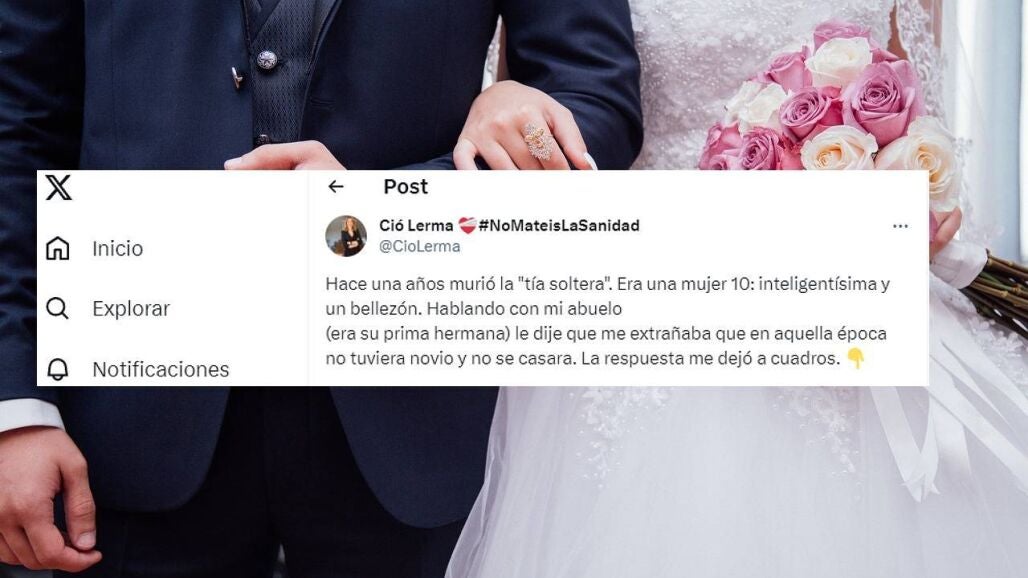Viewport: 1028px width, 578px height.
Task: Follow the #NoMateisLaSanidad hashtag
Action: [x=559, y=225]
